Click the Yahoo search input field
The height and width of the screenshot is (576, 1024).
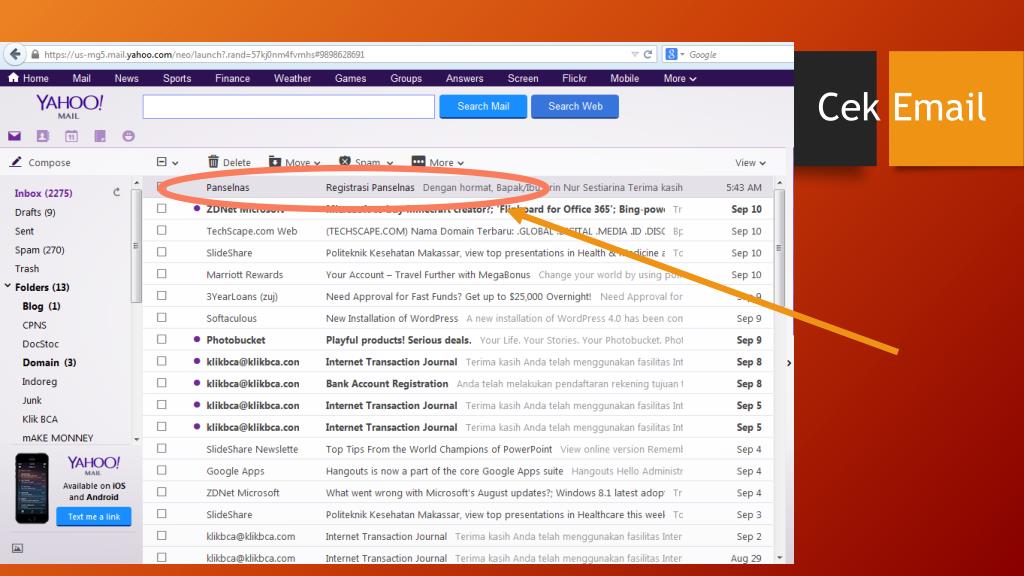click(x=289, y=106)
